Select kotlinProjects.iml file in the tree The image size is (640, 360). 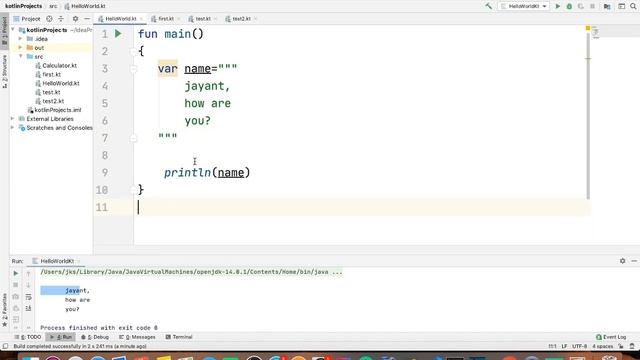(54, 110)
